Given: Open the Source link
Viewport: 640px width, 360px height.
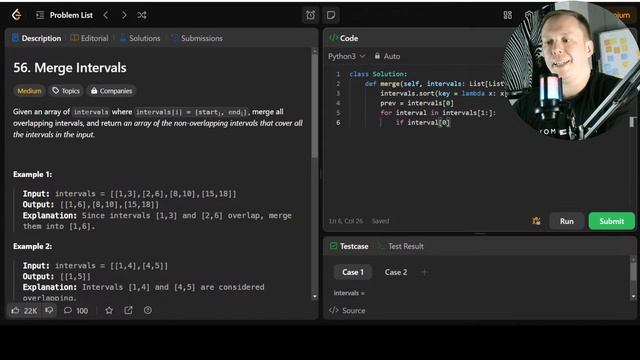Looking at the screenshot, I should [x=347, y=310].
